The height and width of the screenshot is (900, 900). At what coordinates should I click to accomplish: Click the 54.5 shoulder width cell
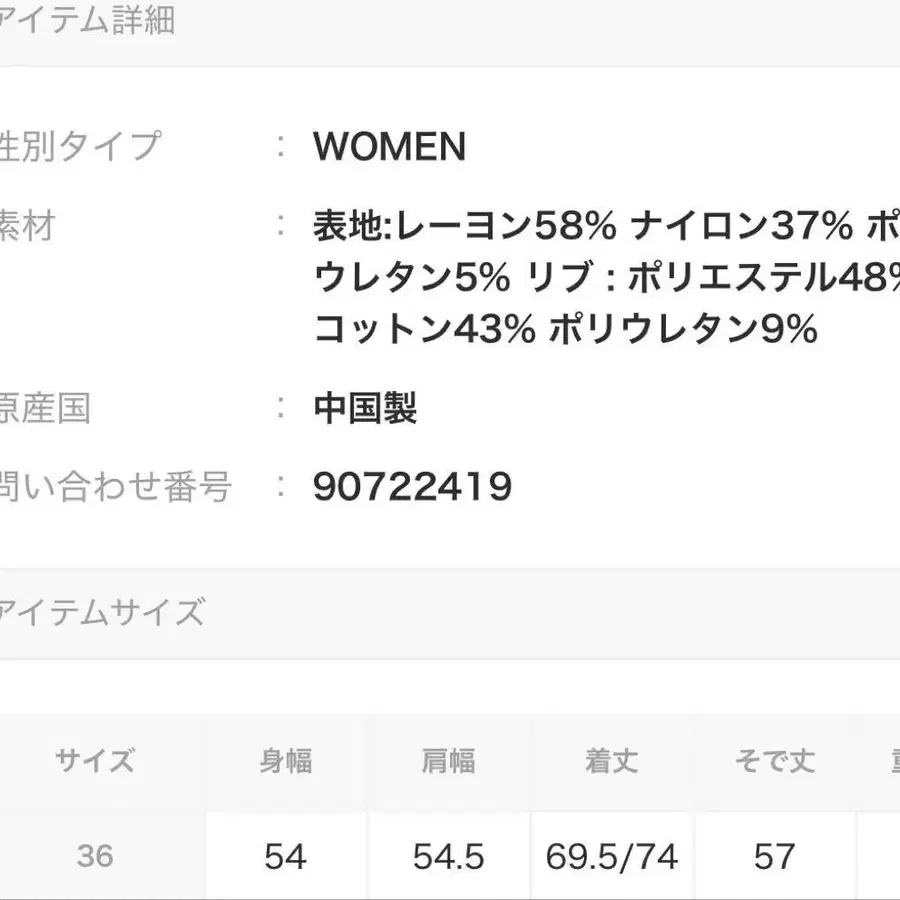point(448,856)
